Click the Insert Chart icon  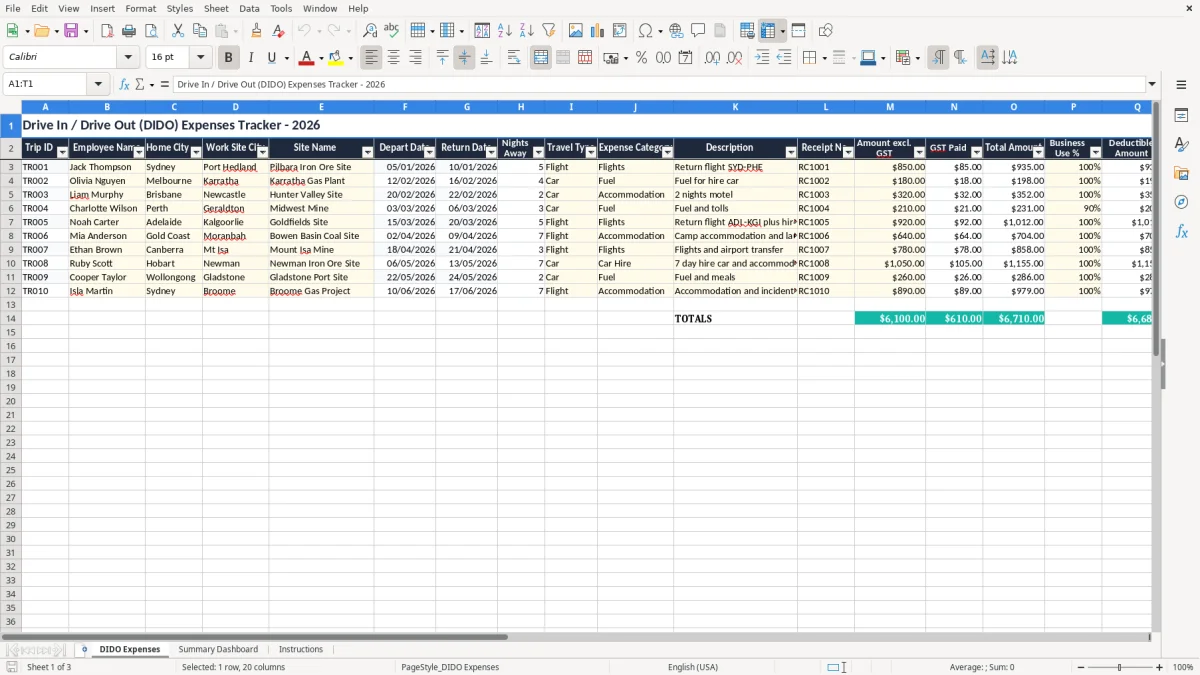tap(598, 31)
